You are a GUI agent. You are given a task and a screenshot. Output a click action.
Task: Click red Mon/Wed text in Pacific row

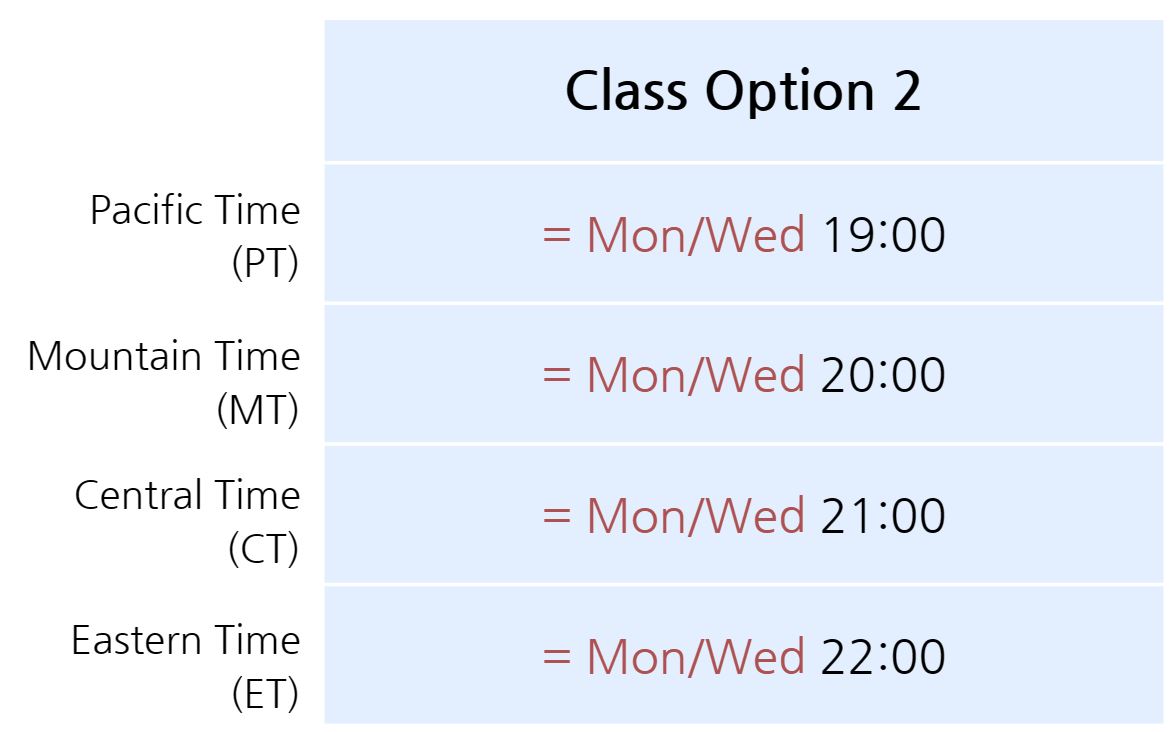pos(696,235)
